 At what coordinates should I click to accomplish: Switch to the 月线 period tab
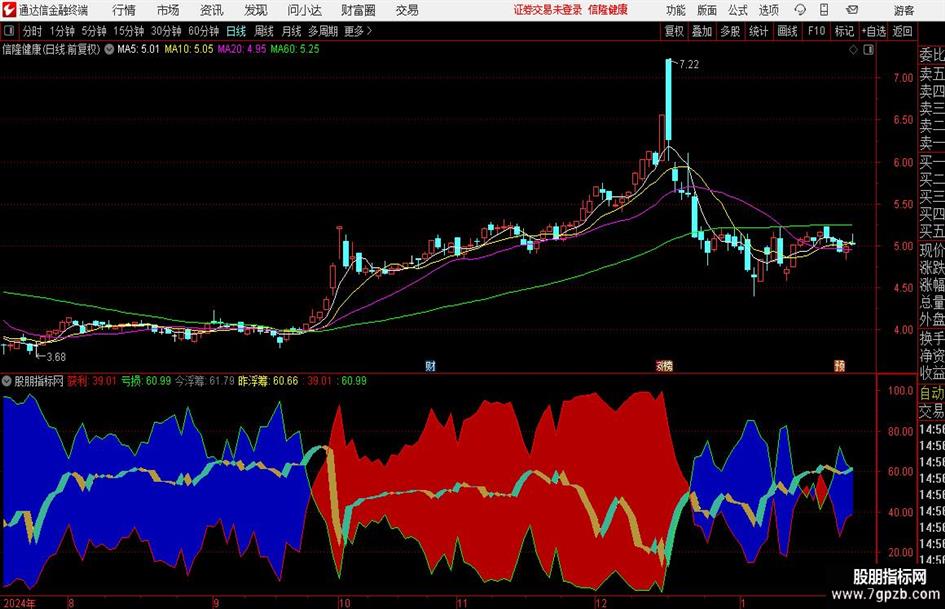tap(292, 31)
